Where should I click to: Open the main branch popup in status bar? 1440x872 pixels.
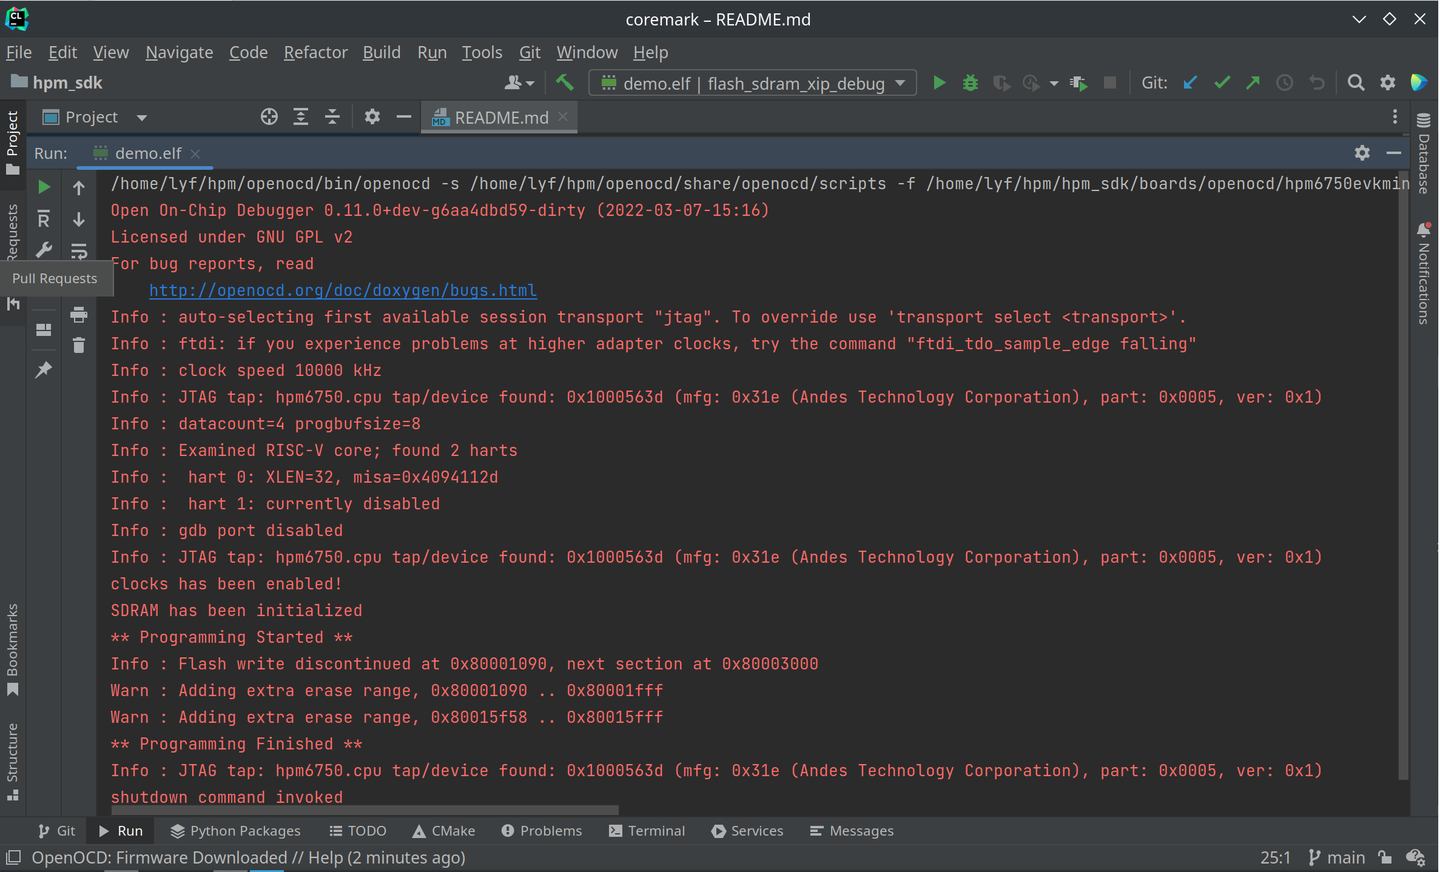1336,857
